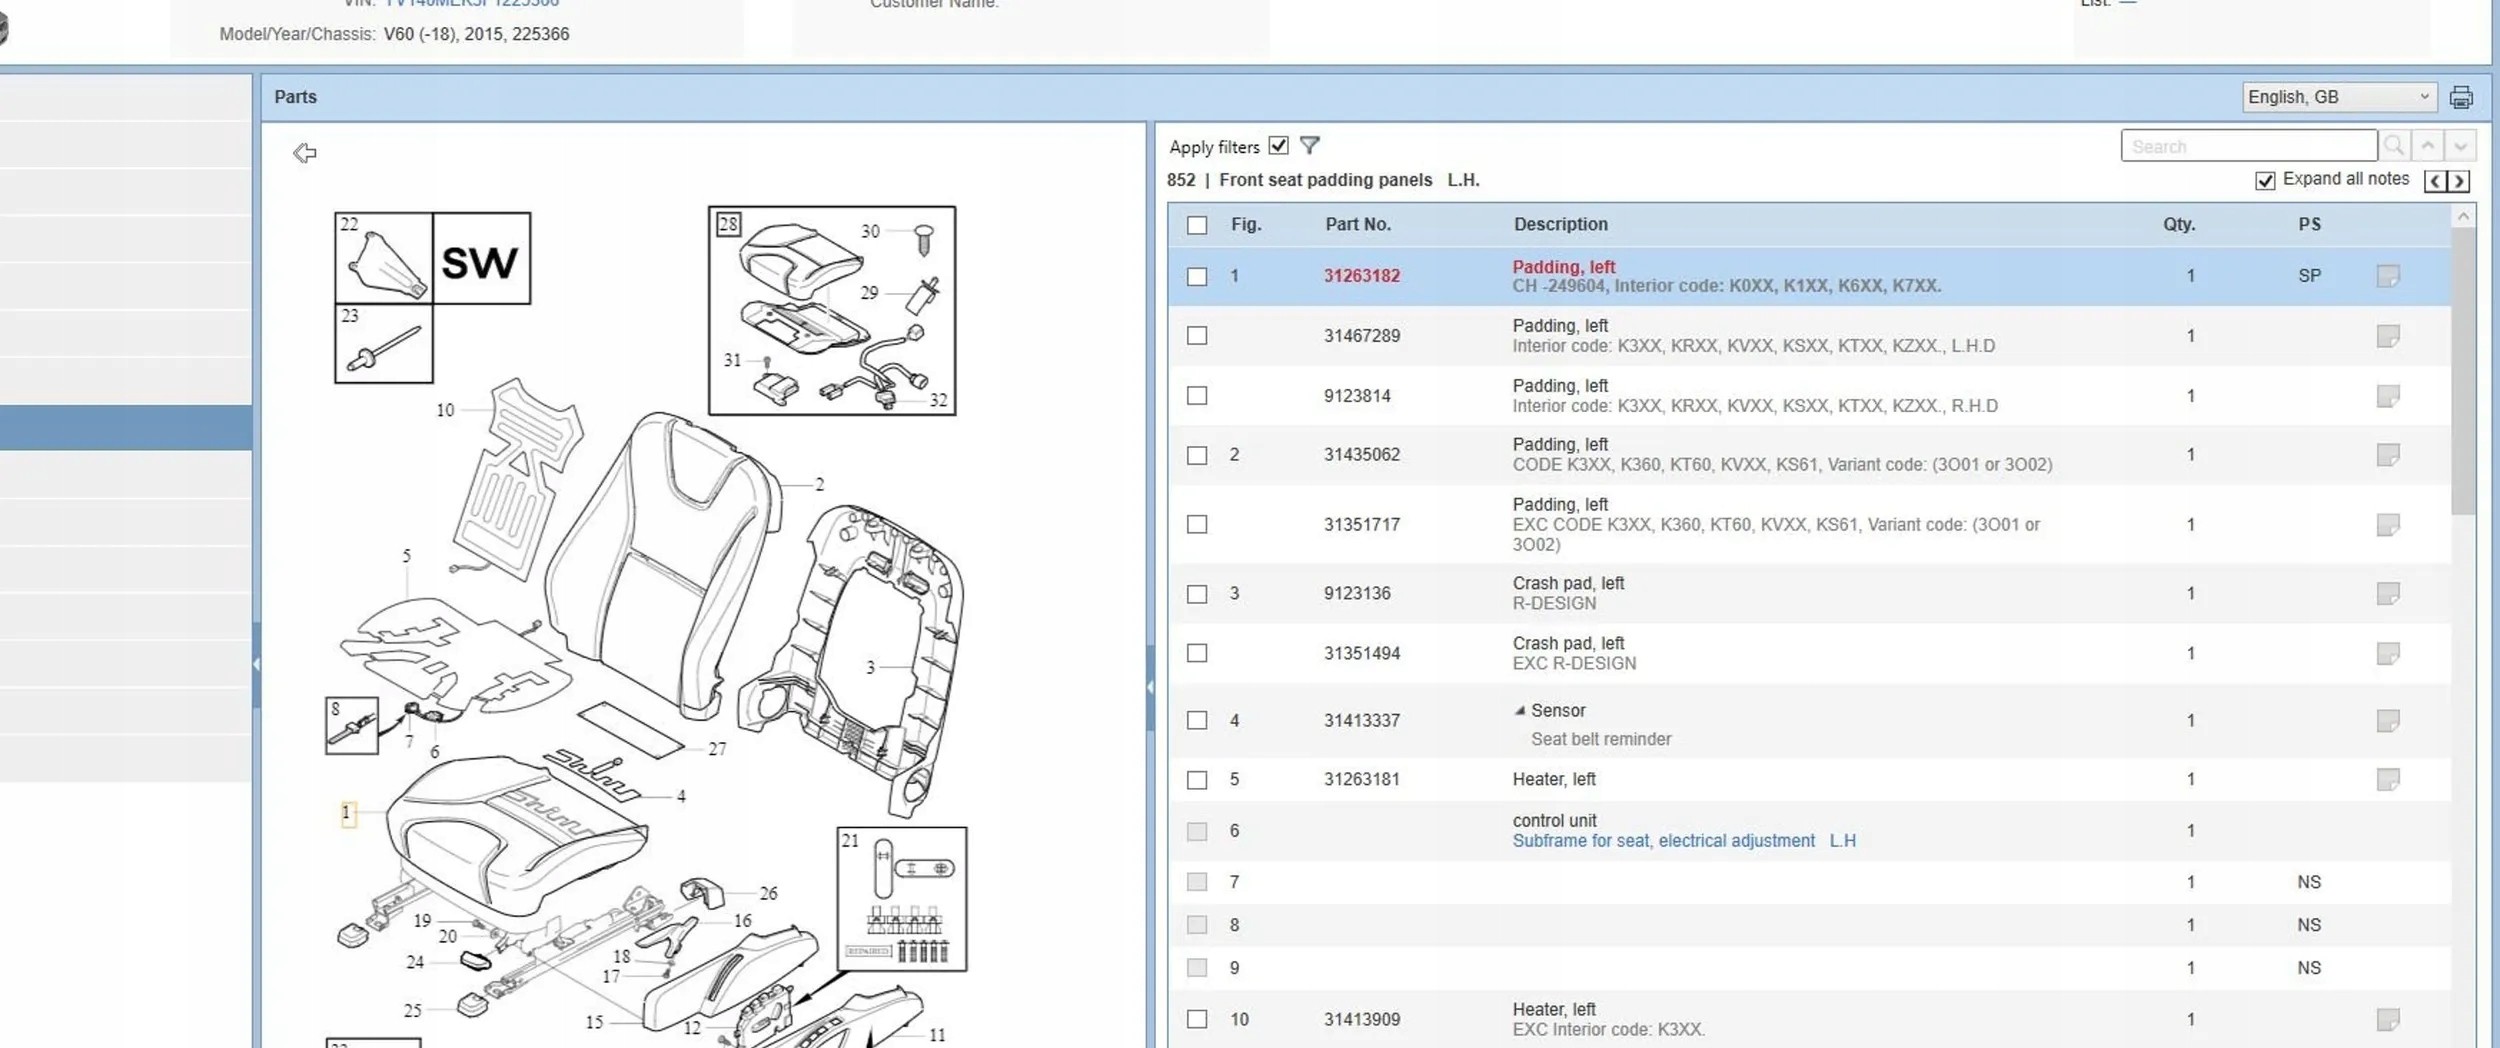The height and width of the screenshot is (1048, 2500).
Task: Sort by the Part No. column header
Action: click(x=1358, y=225)
